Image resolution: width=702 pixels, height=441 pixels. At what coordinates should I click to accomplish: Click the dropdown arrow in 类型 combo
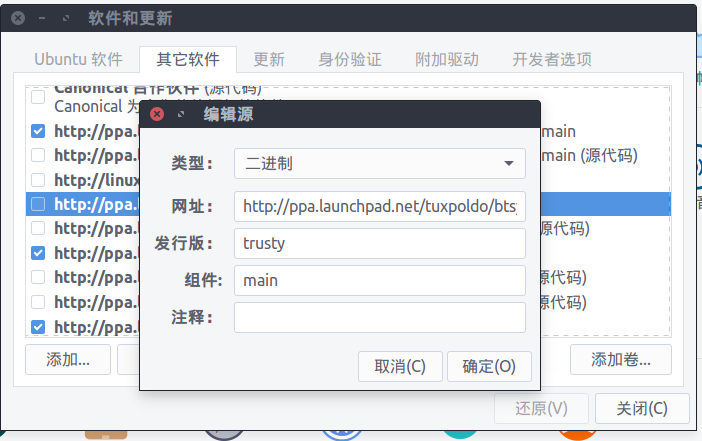pos(509,163)
